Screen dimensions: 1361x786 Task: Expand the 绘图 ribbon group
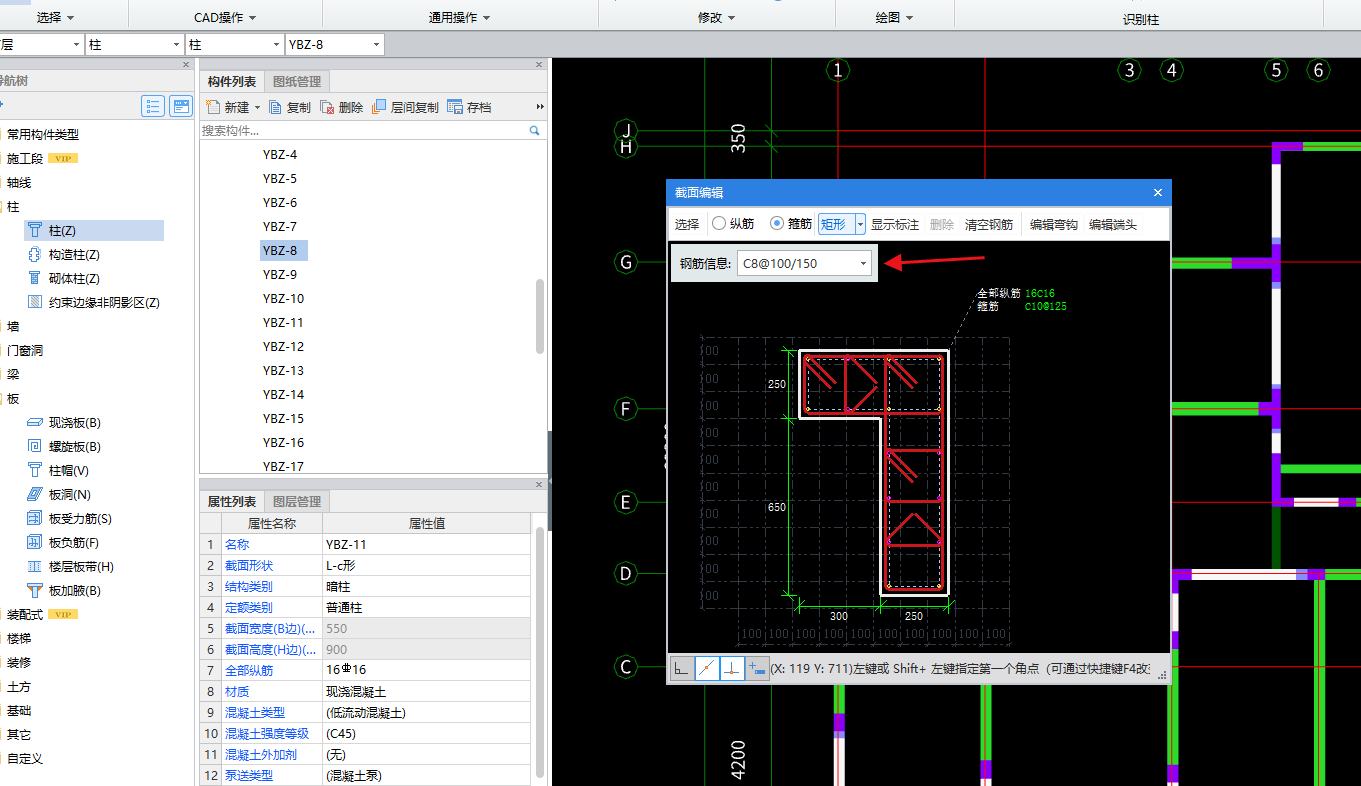click(894, 18)
